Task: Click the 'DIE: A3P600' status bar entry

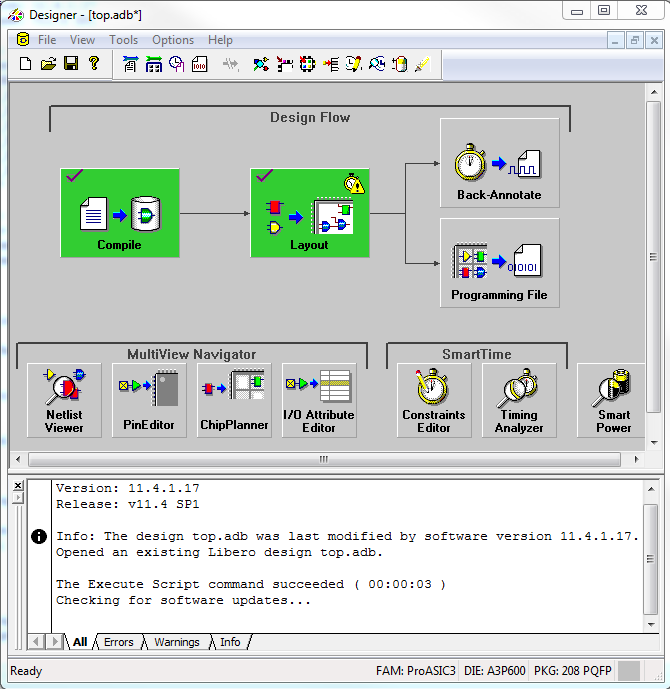Action: (x=494, y=671)
